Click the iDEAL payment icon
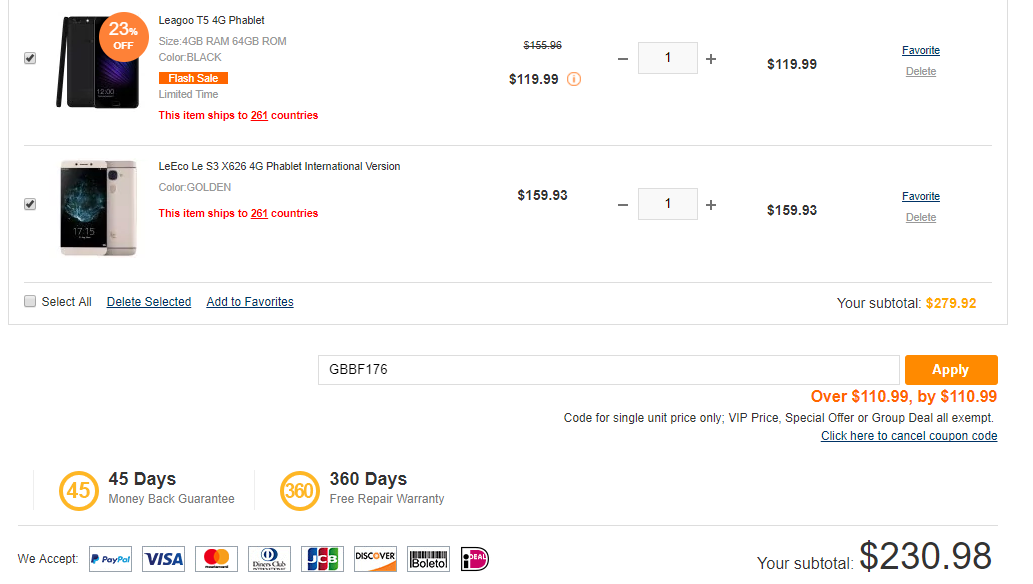Screen dimensions: 1033x584 [475, 559]
